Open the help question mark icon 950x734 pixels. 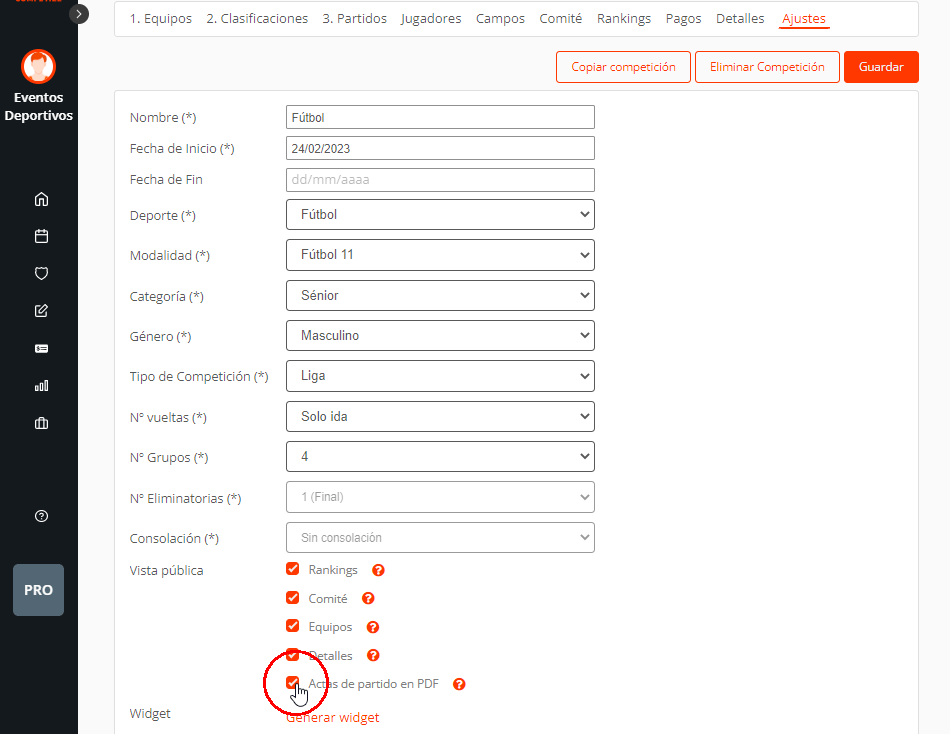point(41,516)
